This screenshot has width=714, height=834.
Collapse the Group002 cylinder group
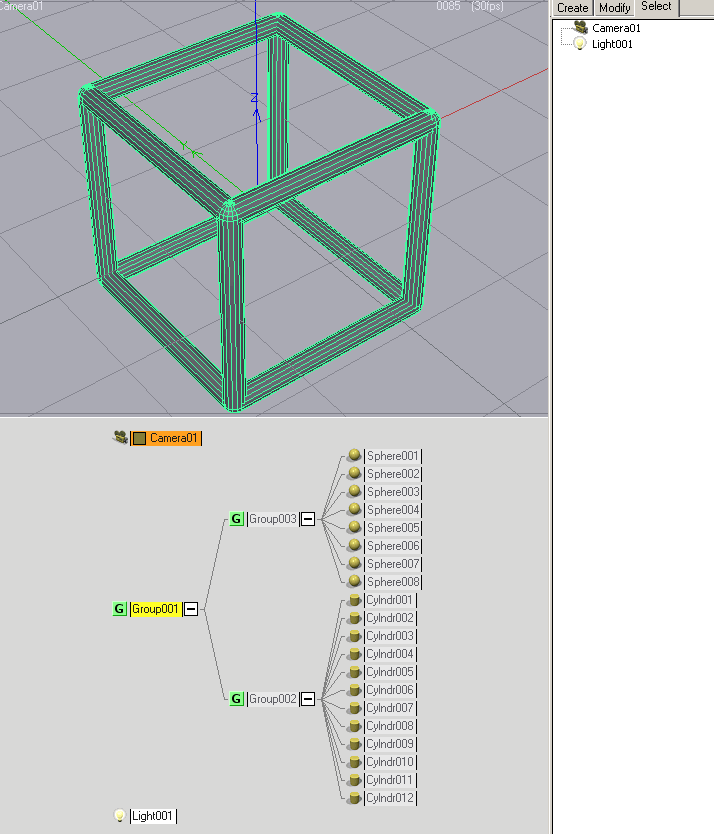[x=308, y=699]
